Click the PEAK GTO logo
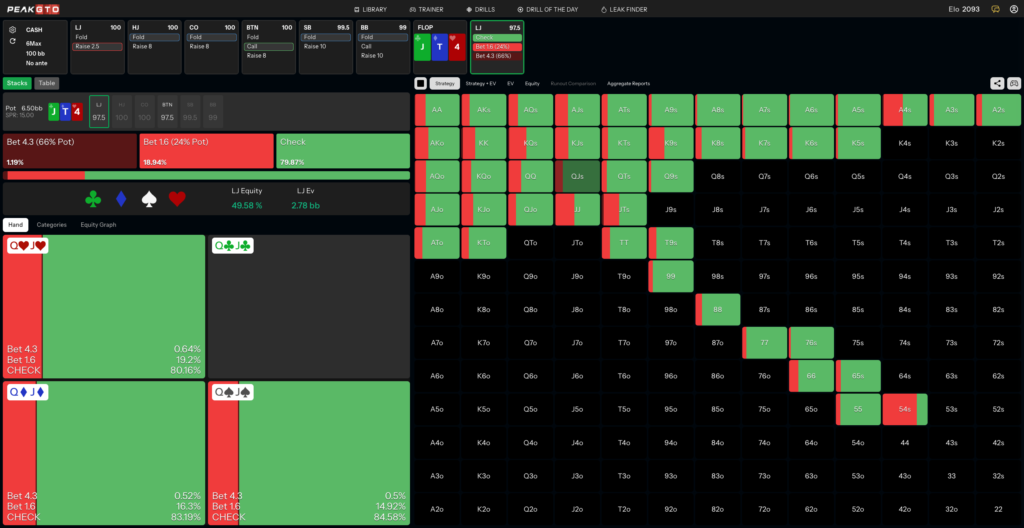 point(32,9)
